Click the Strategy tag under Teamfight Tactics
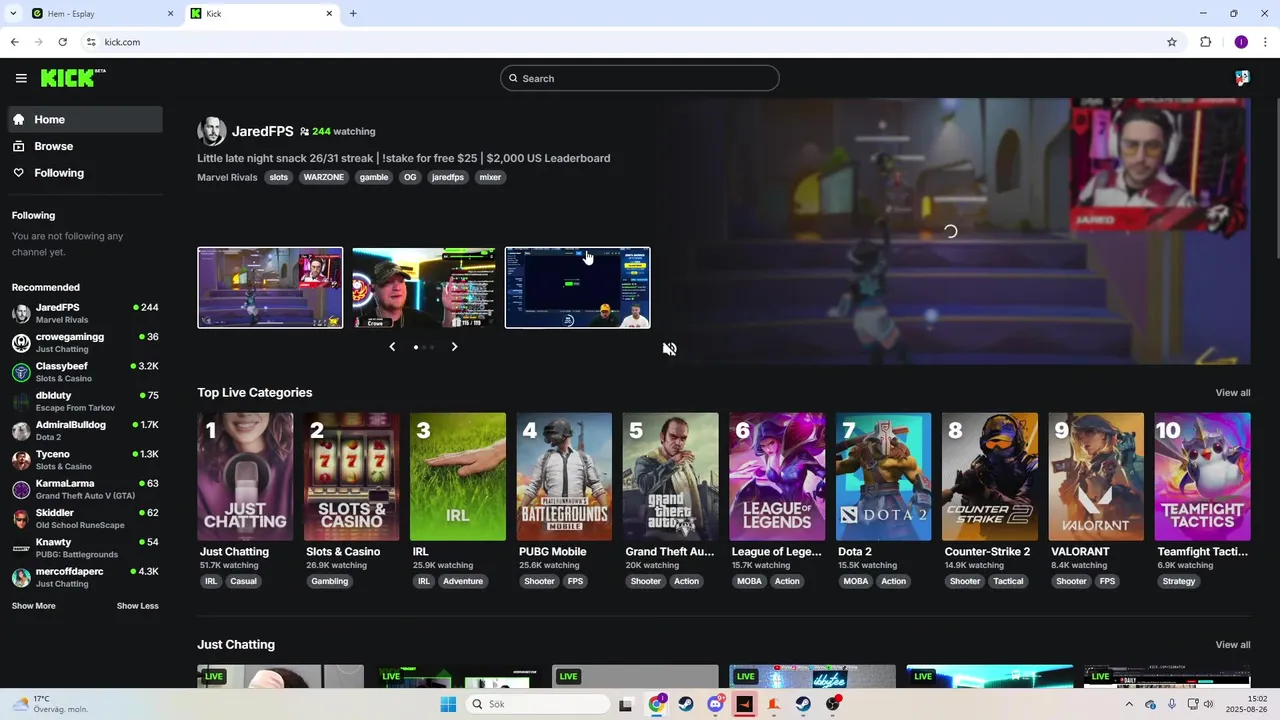 click(x=1179, y=581)
